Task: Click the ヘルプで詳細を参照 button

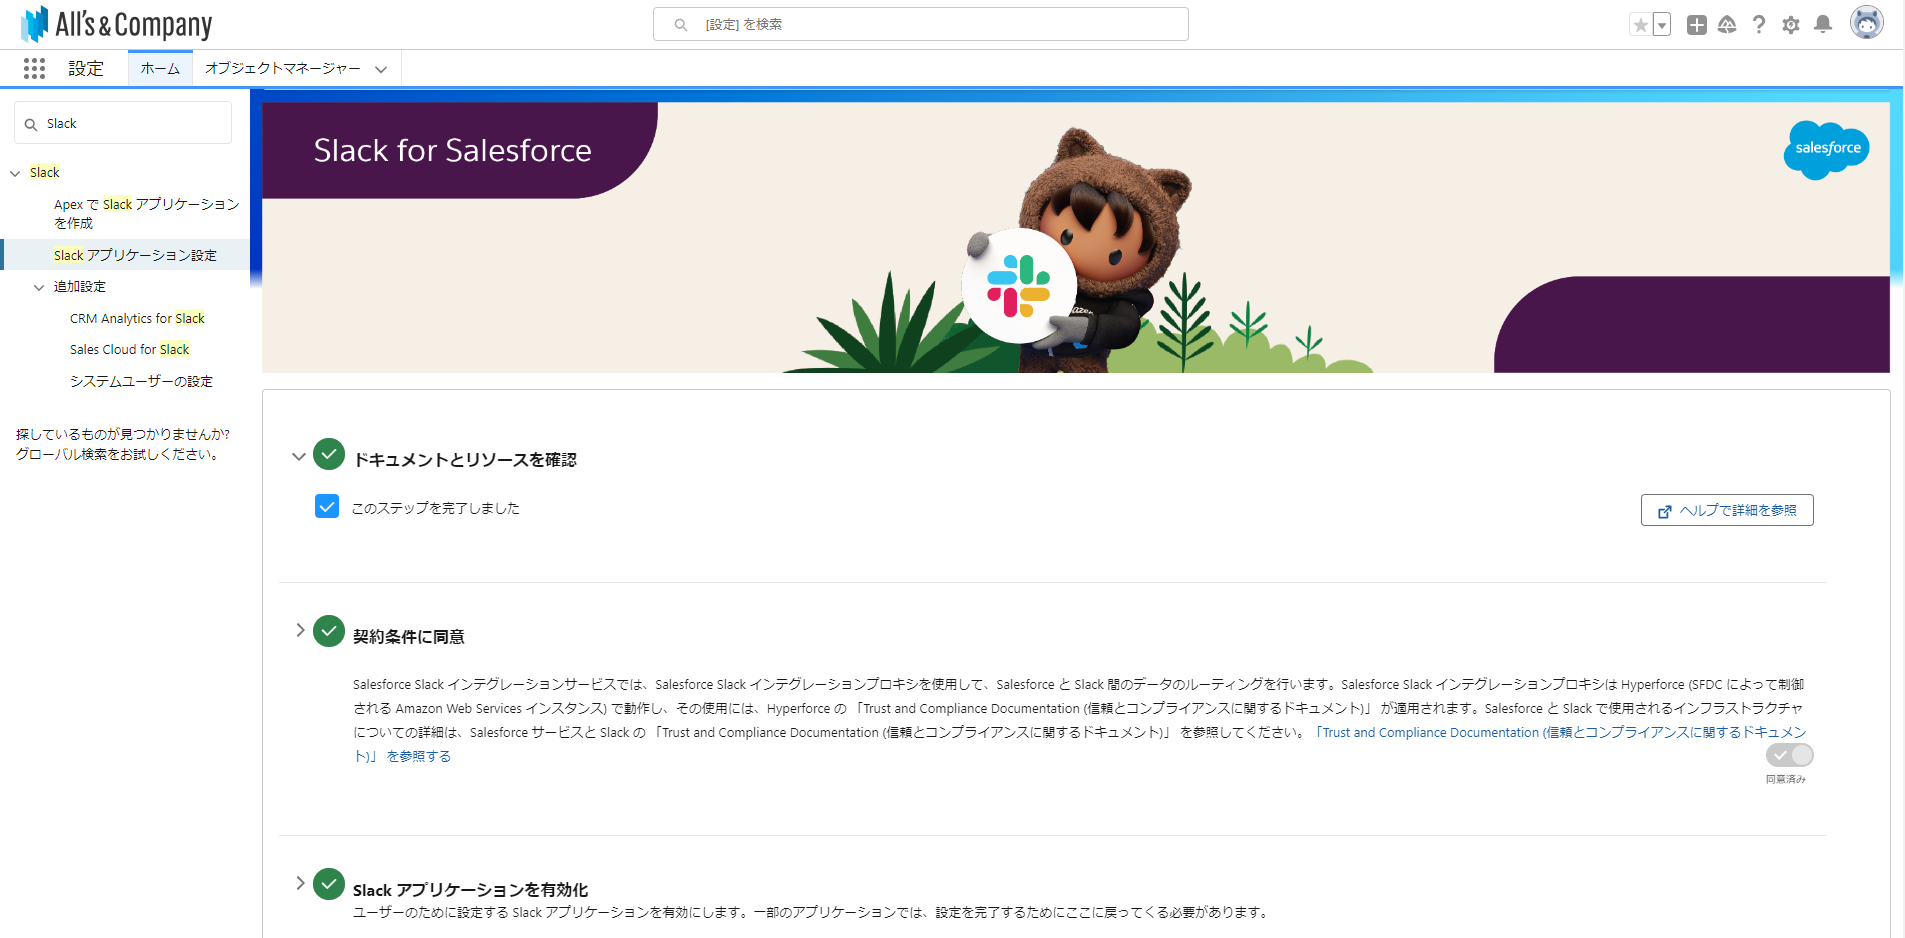Action: coord(1727,510)
